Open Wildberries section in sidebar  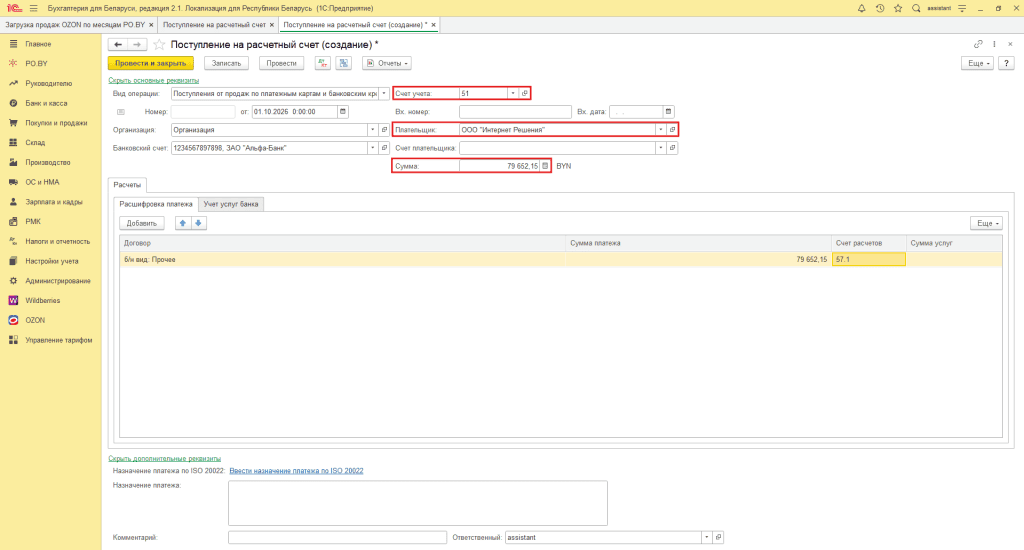tap(42, 300)
